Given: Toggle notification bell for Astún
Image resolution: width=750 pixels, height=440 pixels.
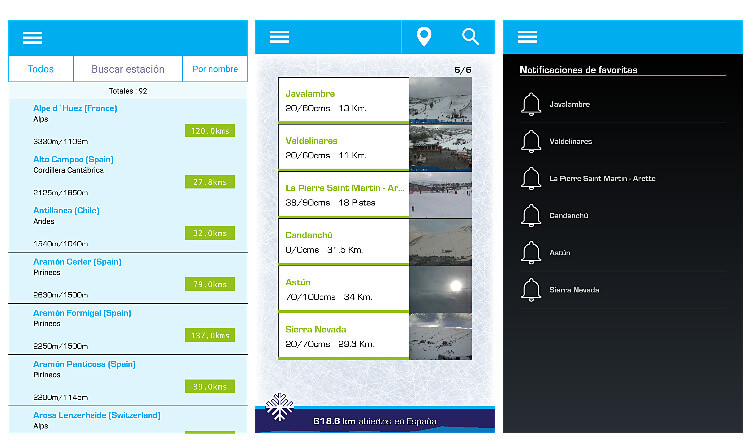Looking at the screenshot, I should tap(531, 253).
